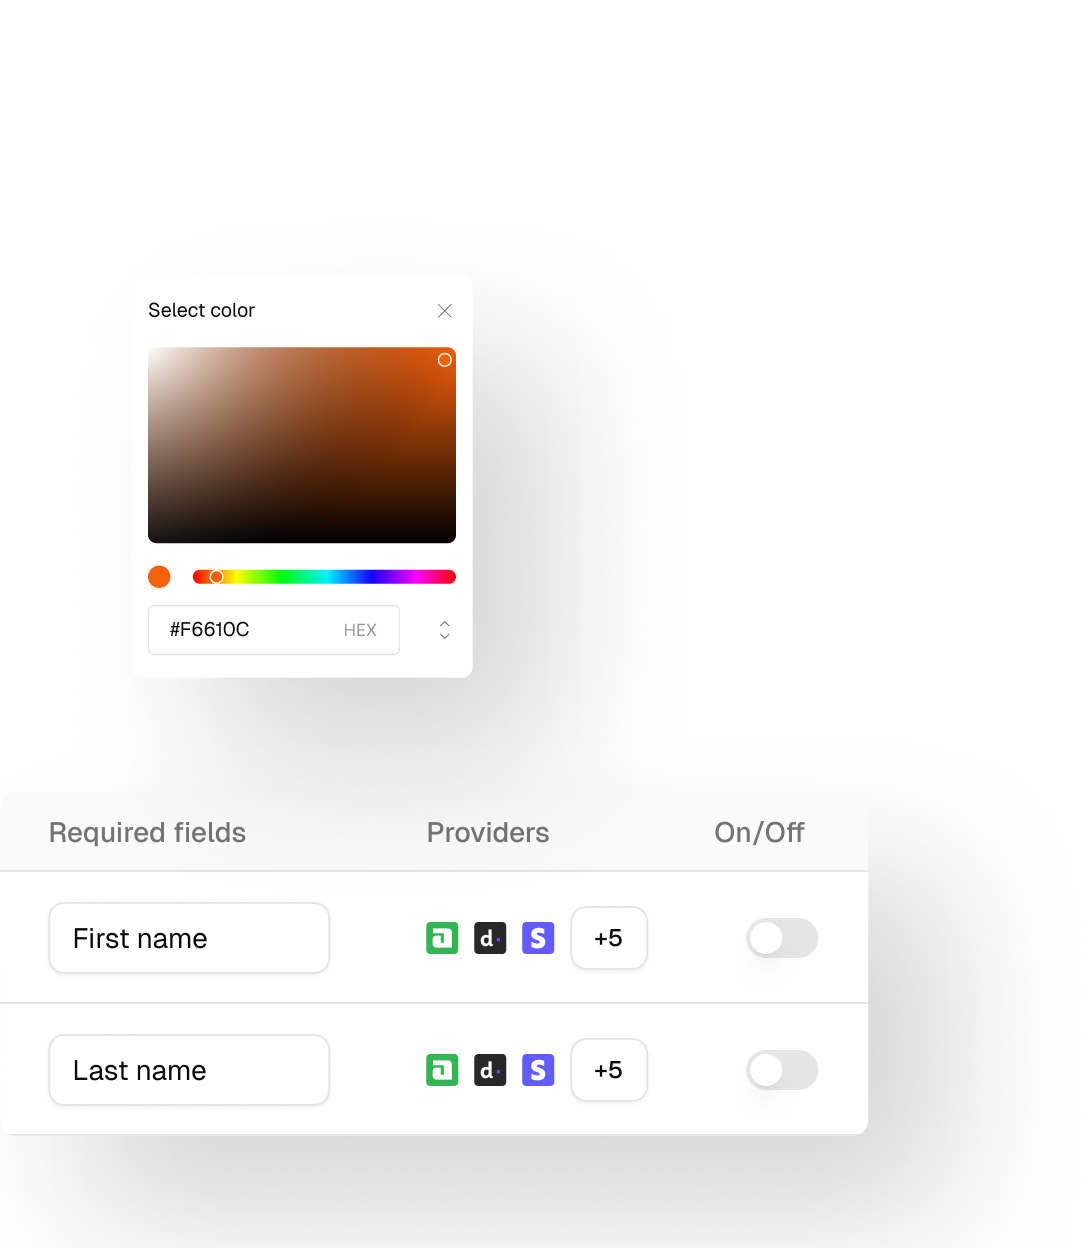
Task: Click the Last name field box
Action: (189, 1070)
